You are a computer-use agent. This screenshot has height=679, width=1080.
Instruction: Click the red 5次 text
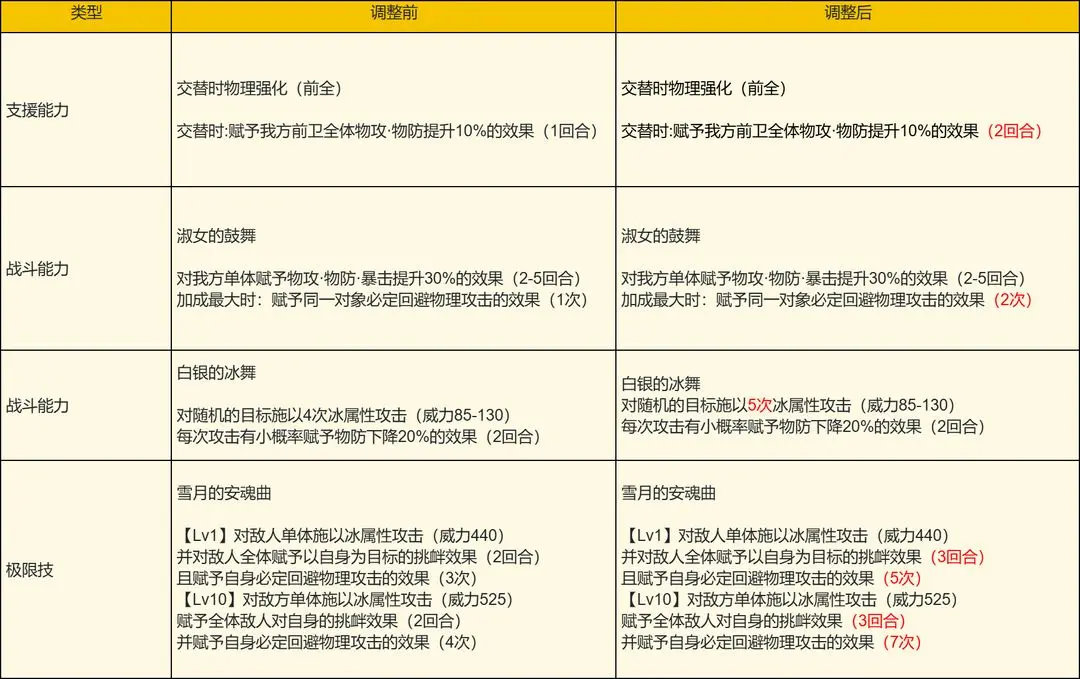pos(760,405)
